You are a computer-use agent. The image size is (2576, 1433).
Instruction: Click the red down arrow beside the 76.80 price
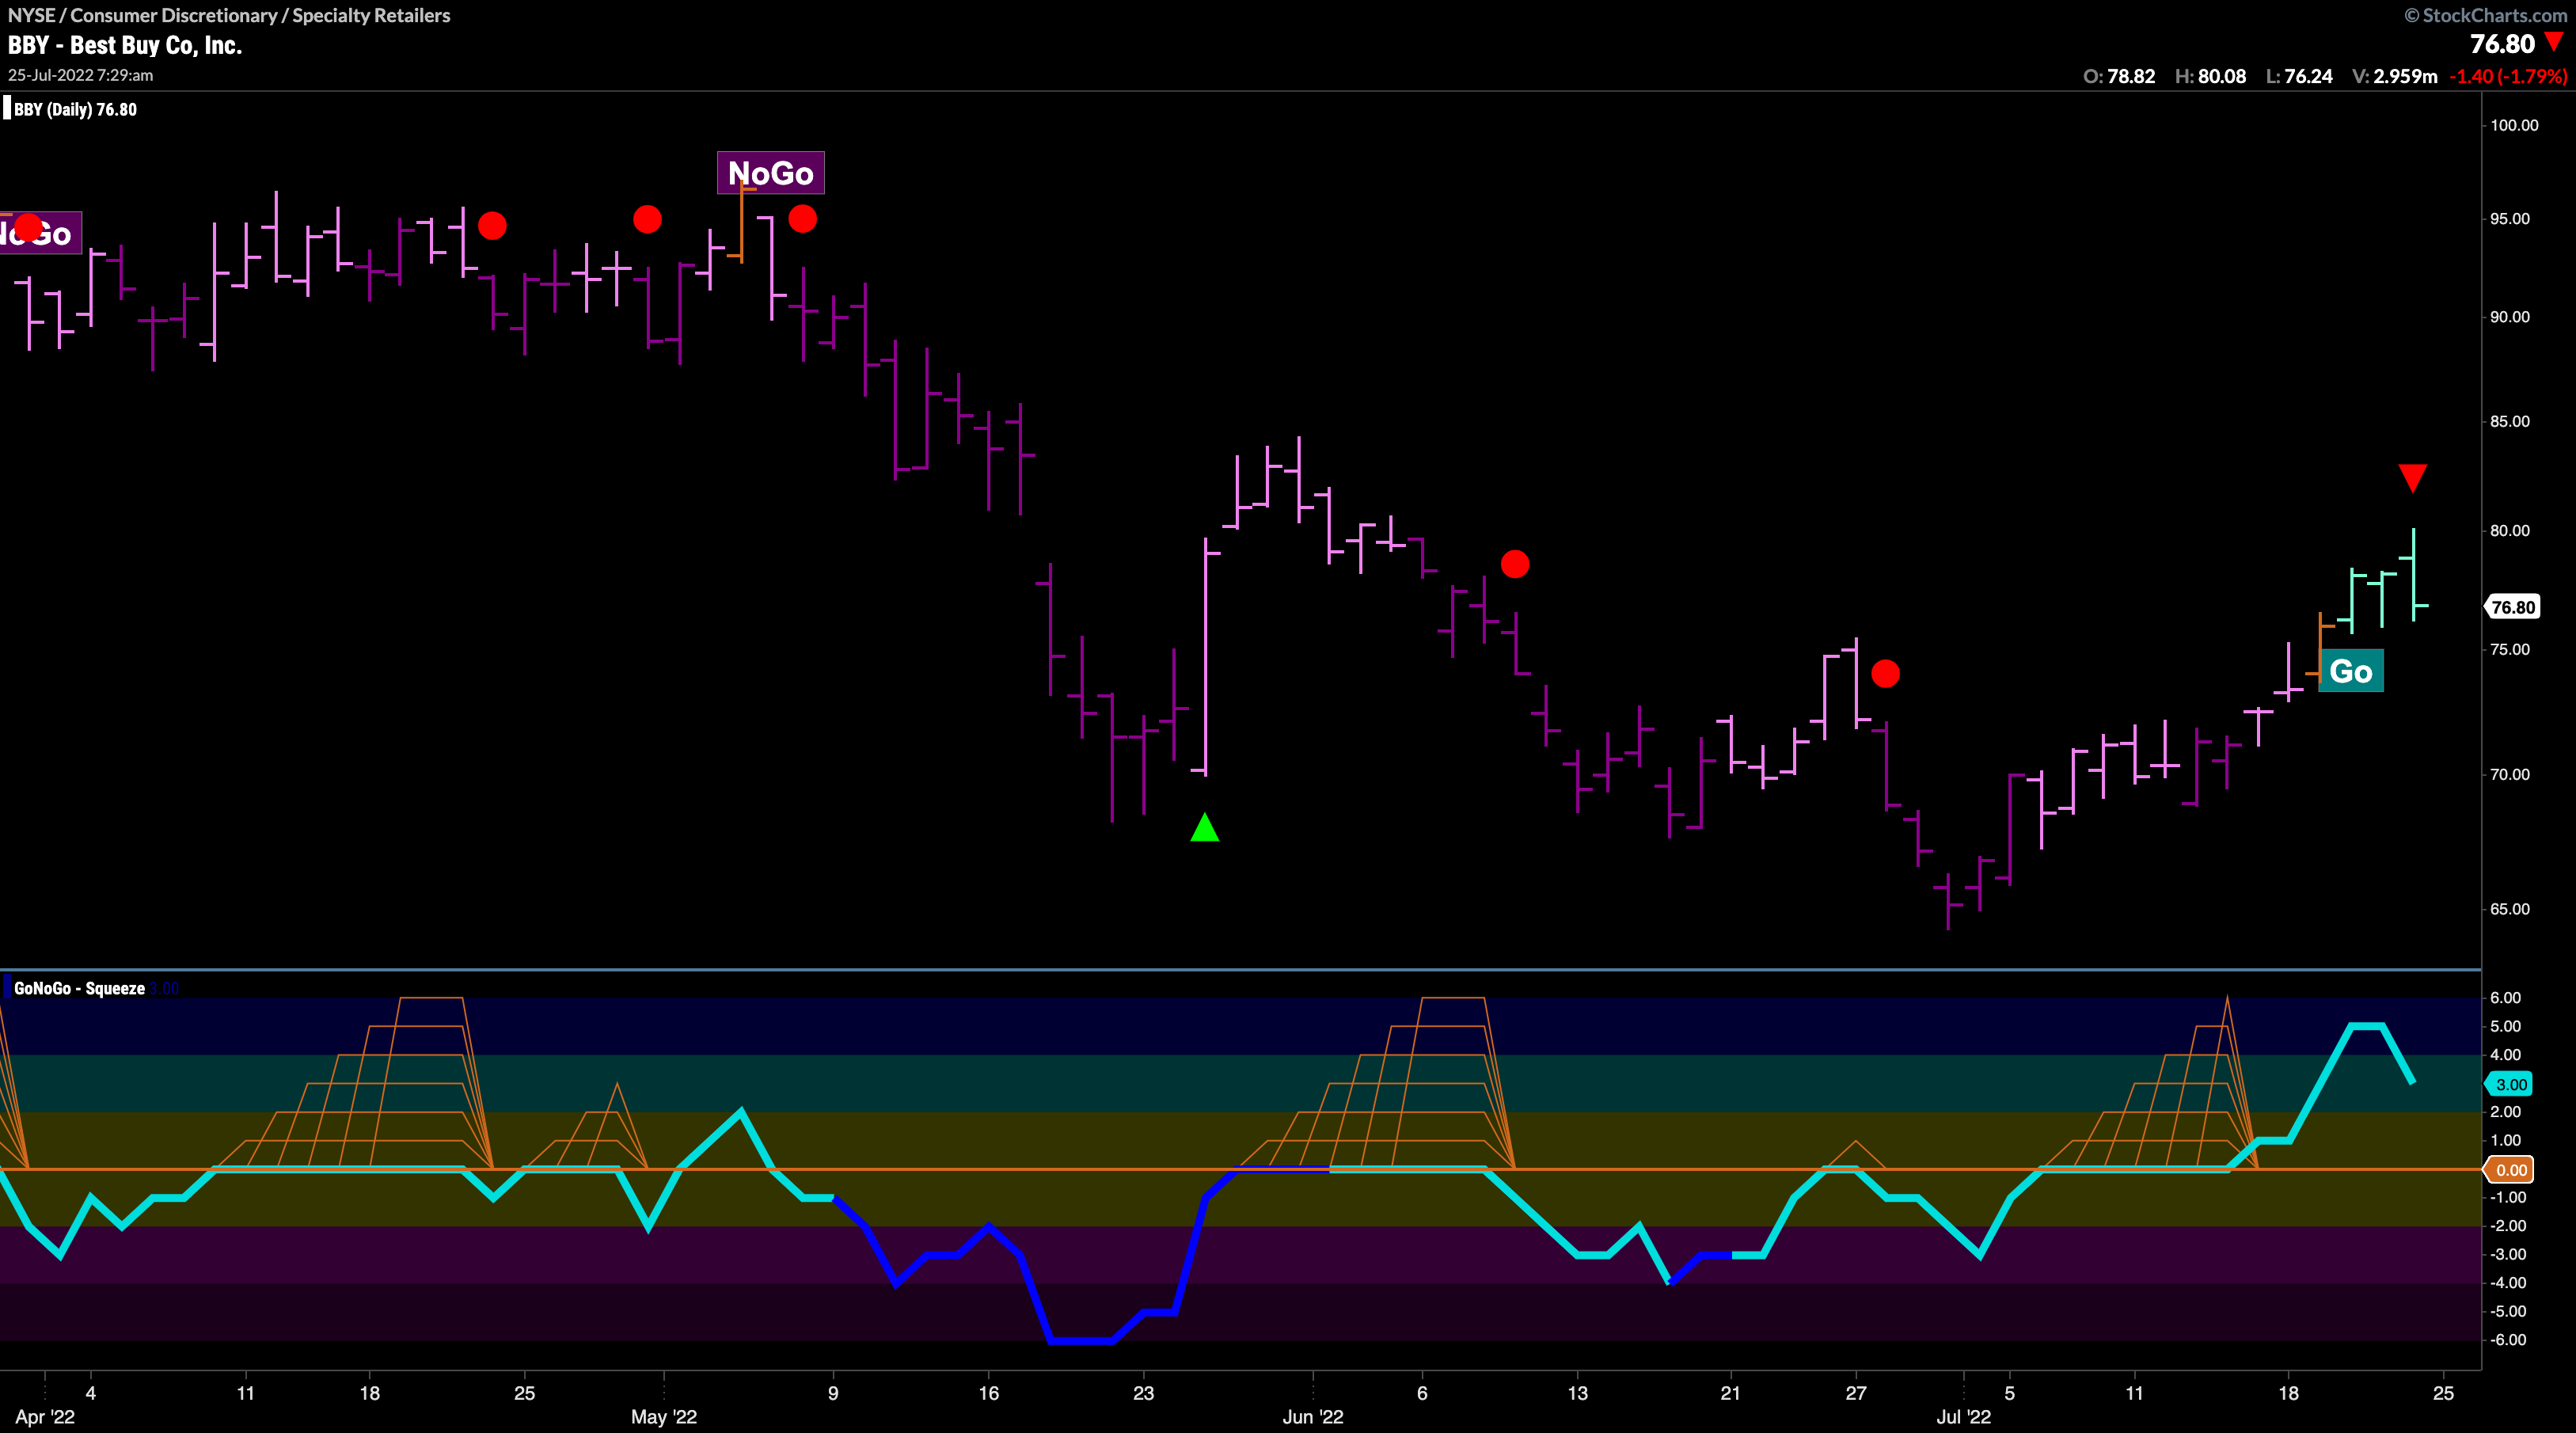(x=2555, y=42)
